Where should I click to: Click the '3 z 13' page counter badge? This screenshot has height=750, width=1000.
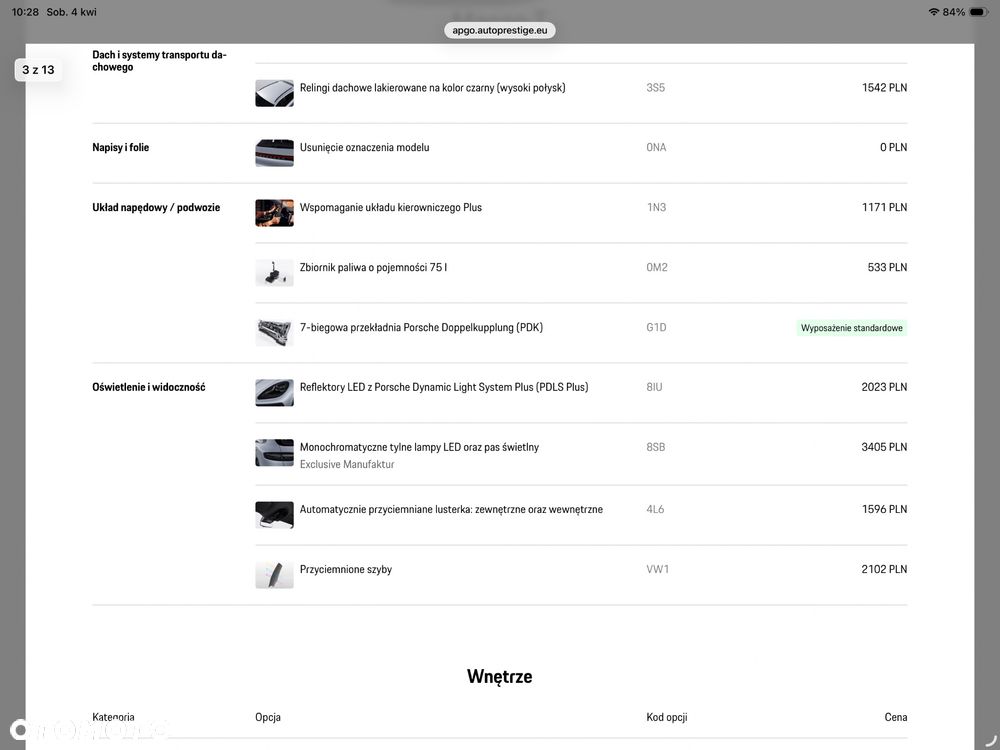[x=38, y=70]
